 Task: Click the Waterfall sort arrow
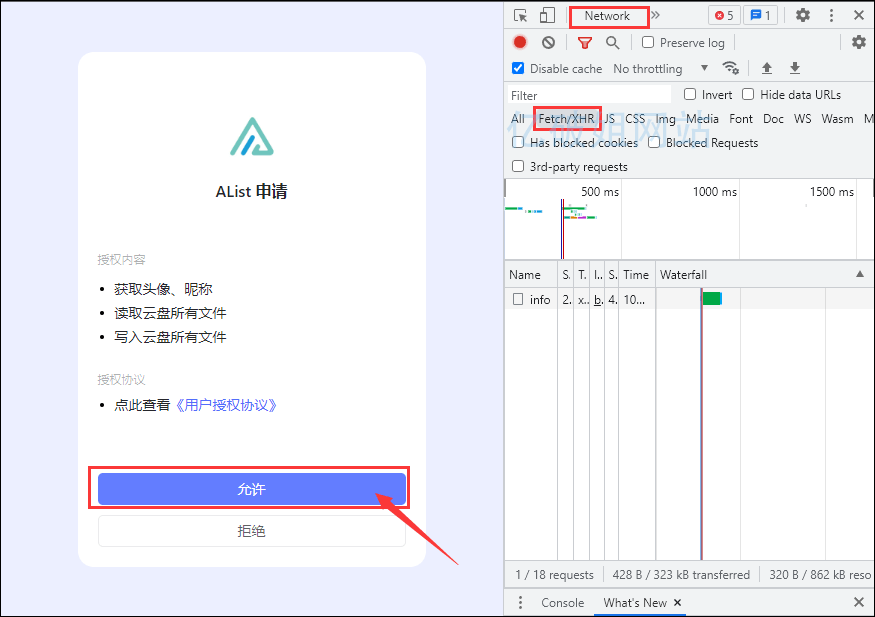pyautogui.click(x=860, y=274)
